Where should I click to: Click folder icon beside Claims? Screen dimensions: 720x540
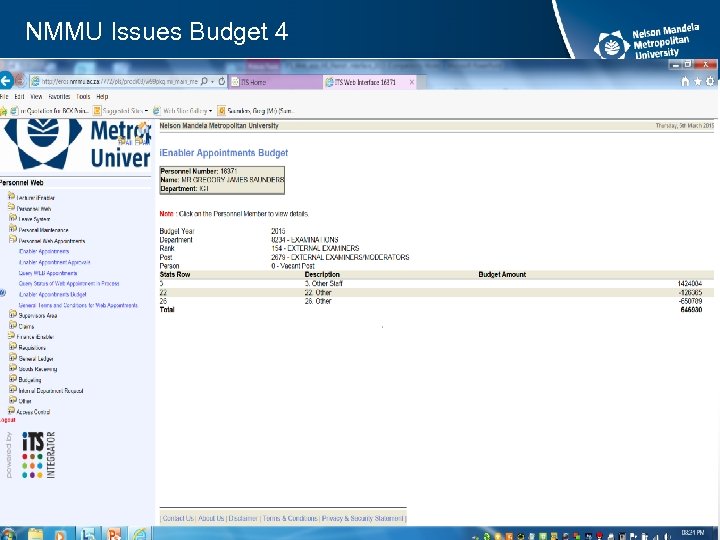(13, 325)
